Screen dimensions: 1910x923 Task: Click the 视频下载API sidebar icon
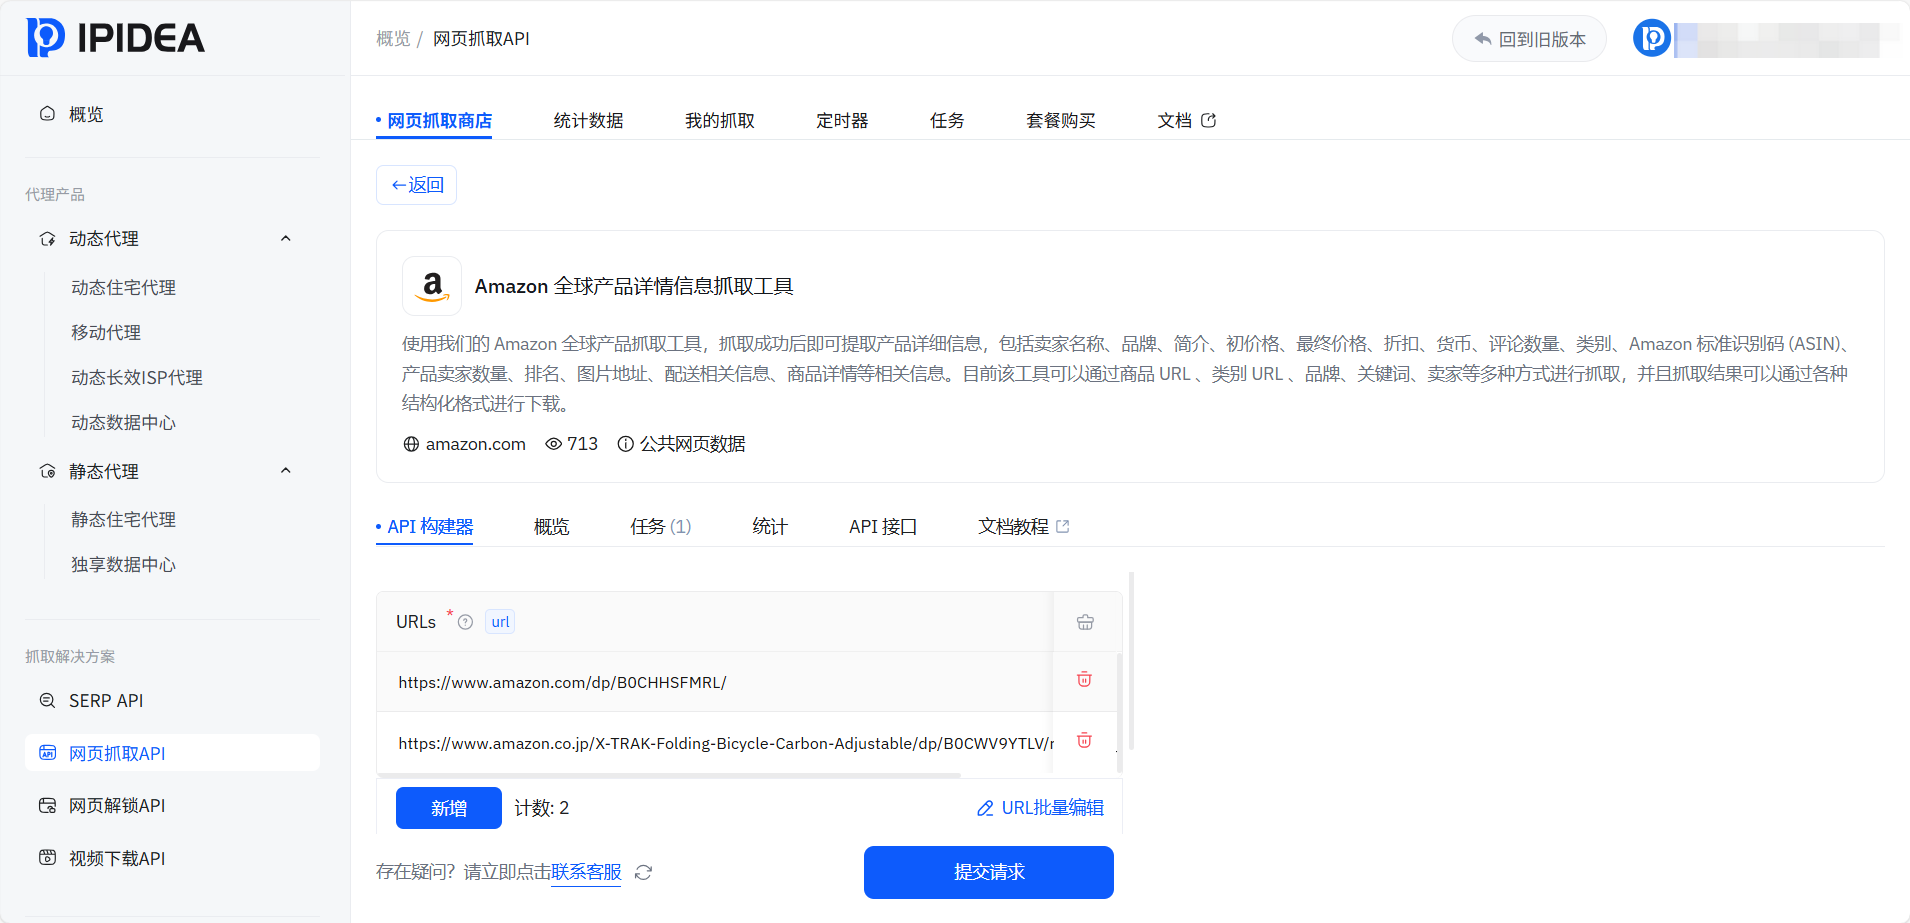coord(47,858)
